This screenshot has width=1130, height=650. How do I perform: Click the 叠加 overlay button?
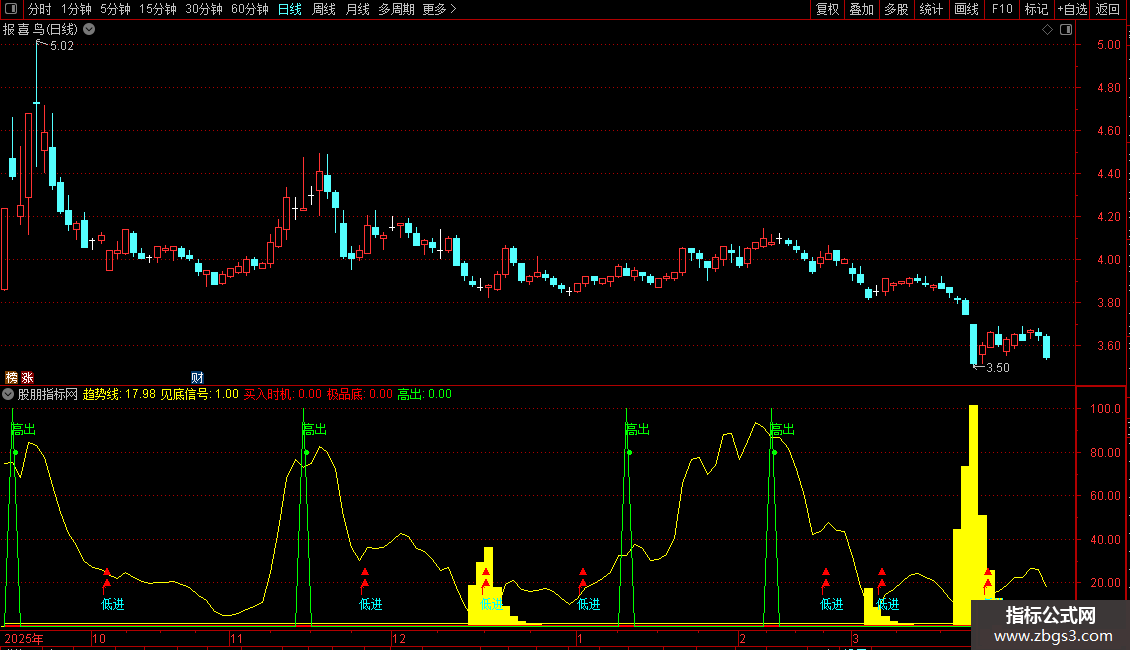tap(862, 9)
